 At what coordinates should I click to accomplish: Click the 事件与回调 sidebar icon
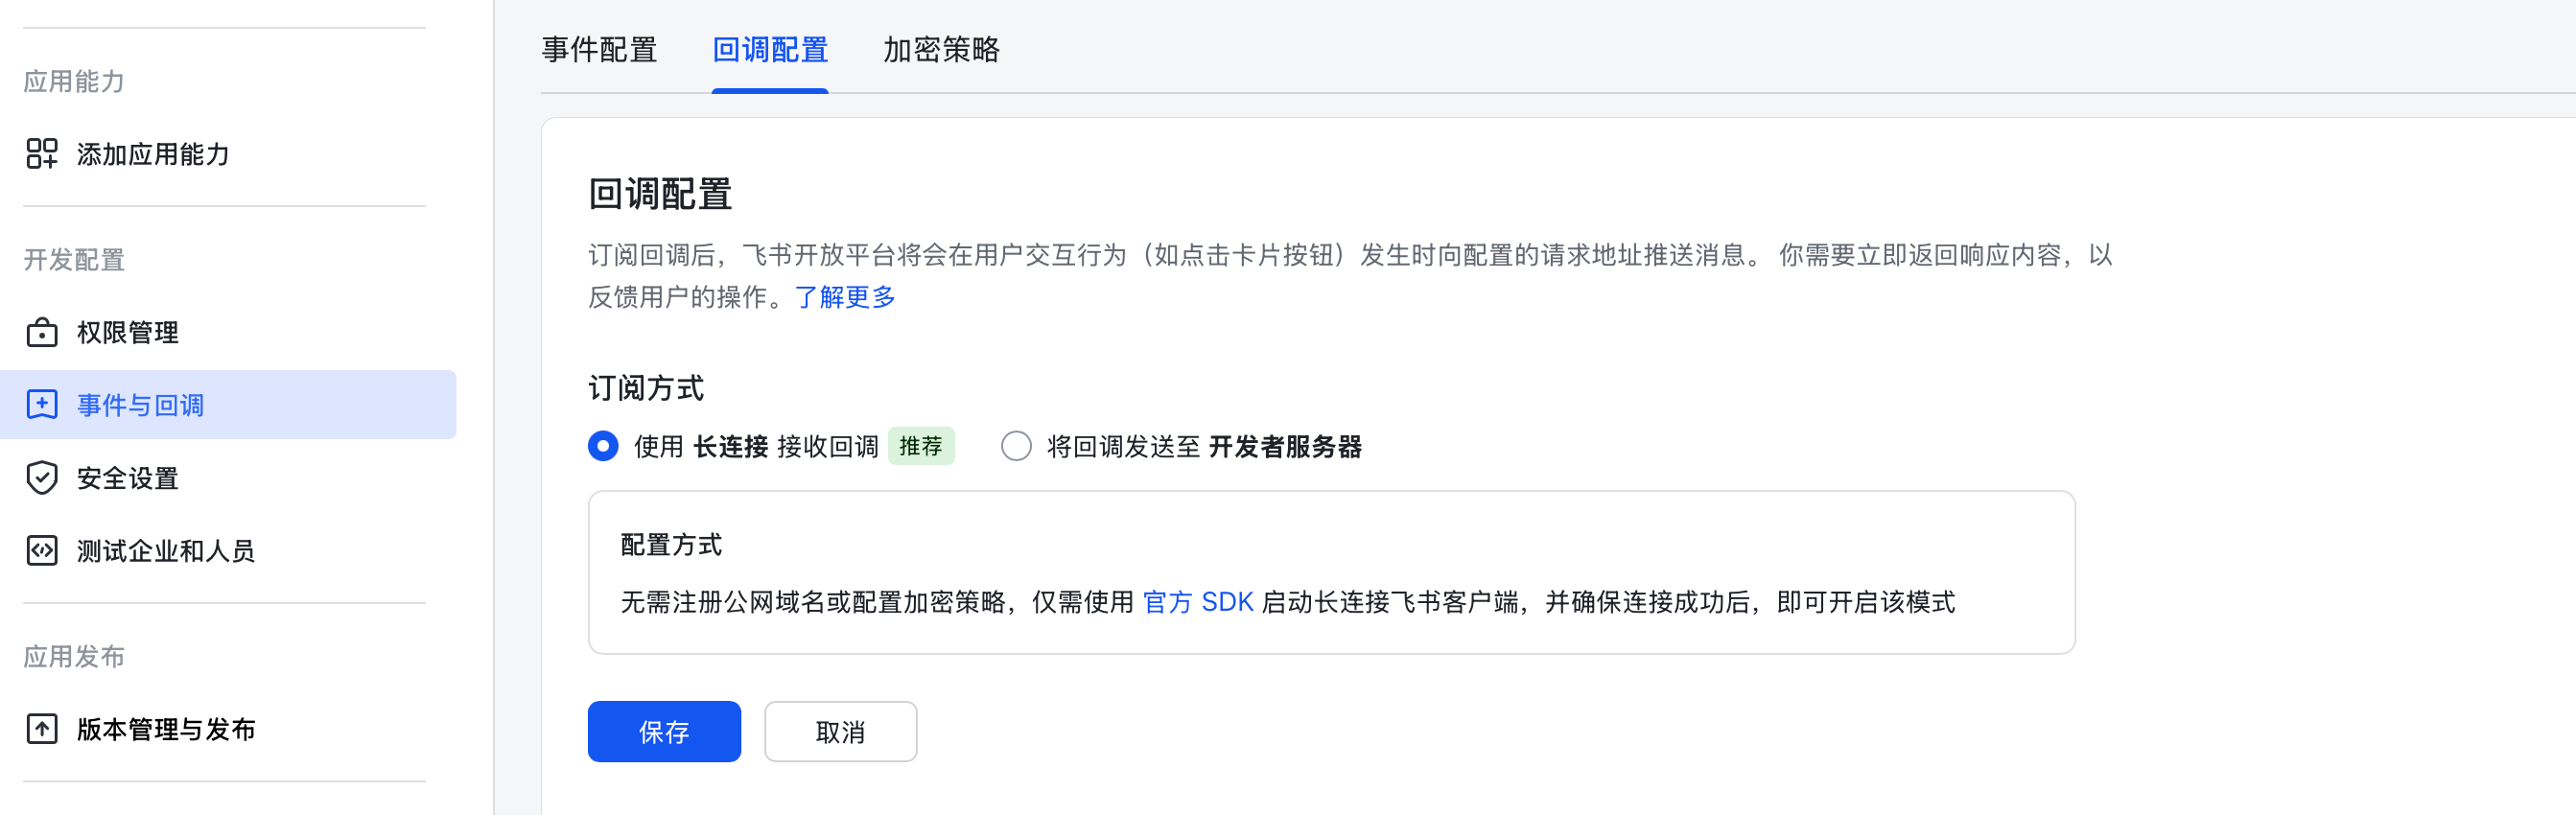[42, 405]
